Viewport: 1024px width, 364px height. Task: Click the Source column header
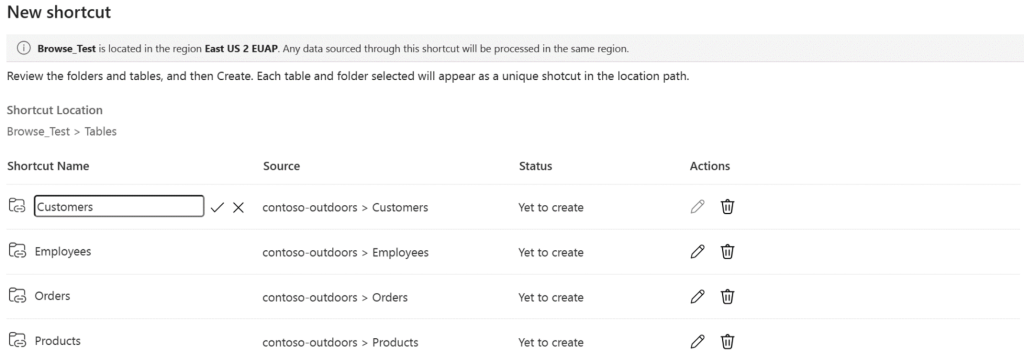click(281, 166)
